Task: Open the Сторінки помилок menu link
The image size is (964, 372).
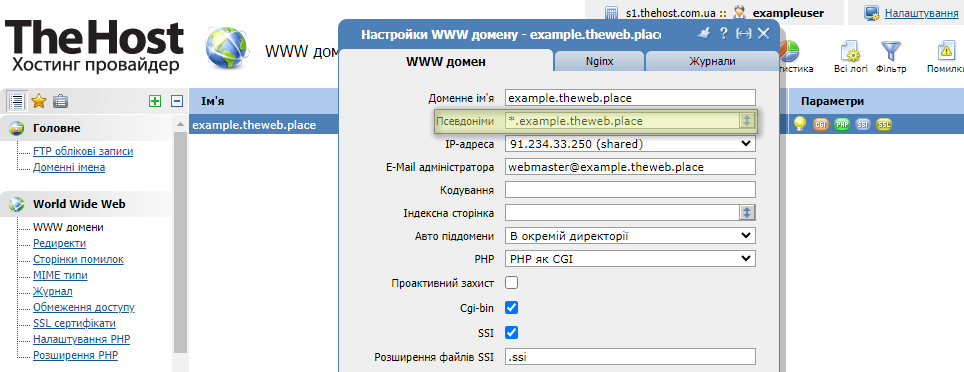Action: coord(78,259)
